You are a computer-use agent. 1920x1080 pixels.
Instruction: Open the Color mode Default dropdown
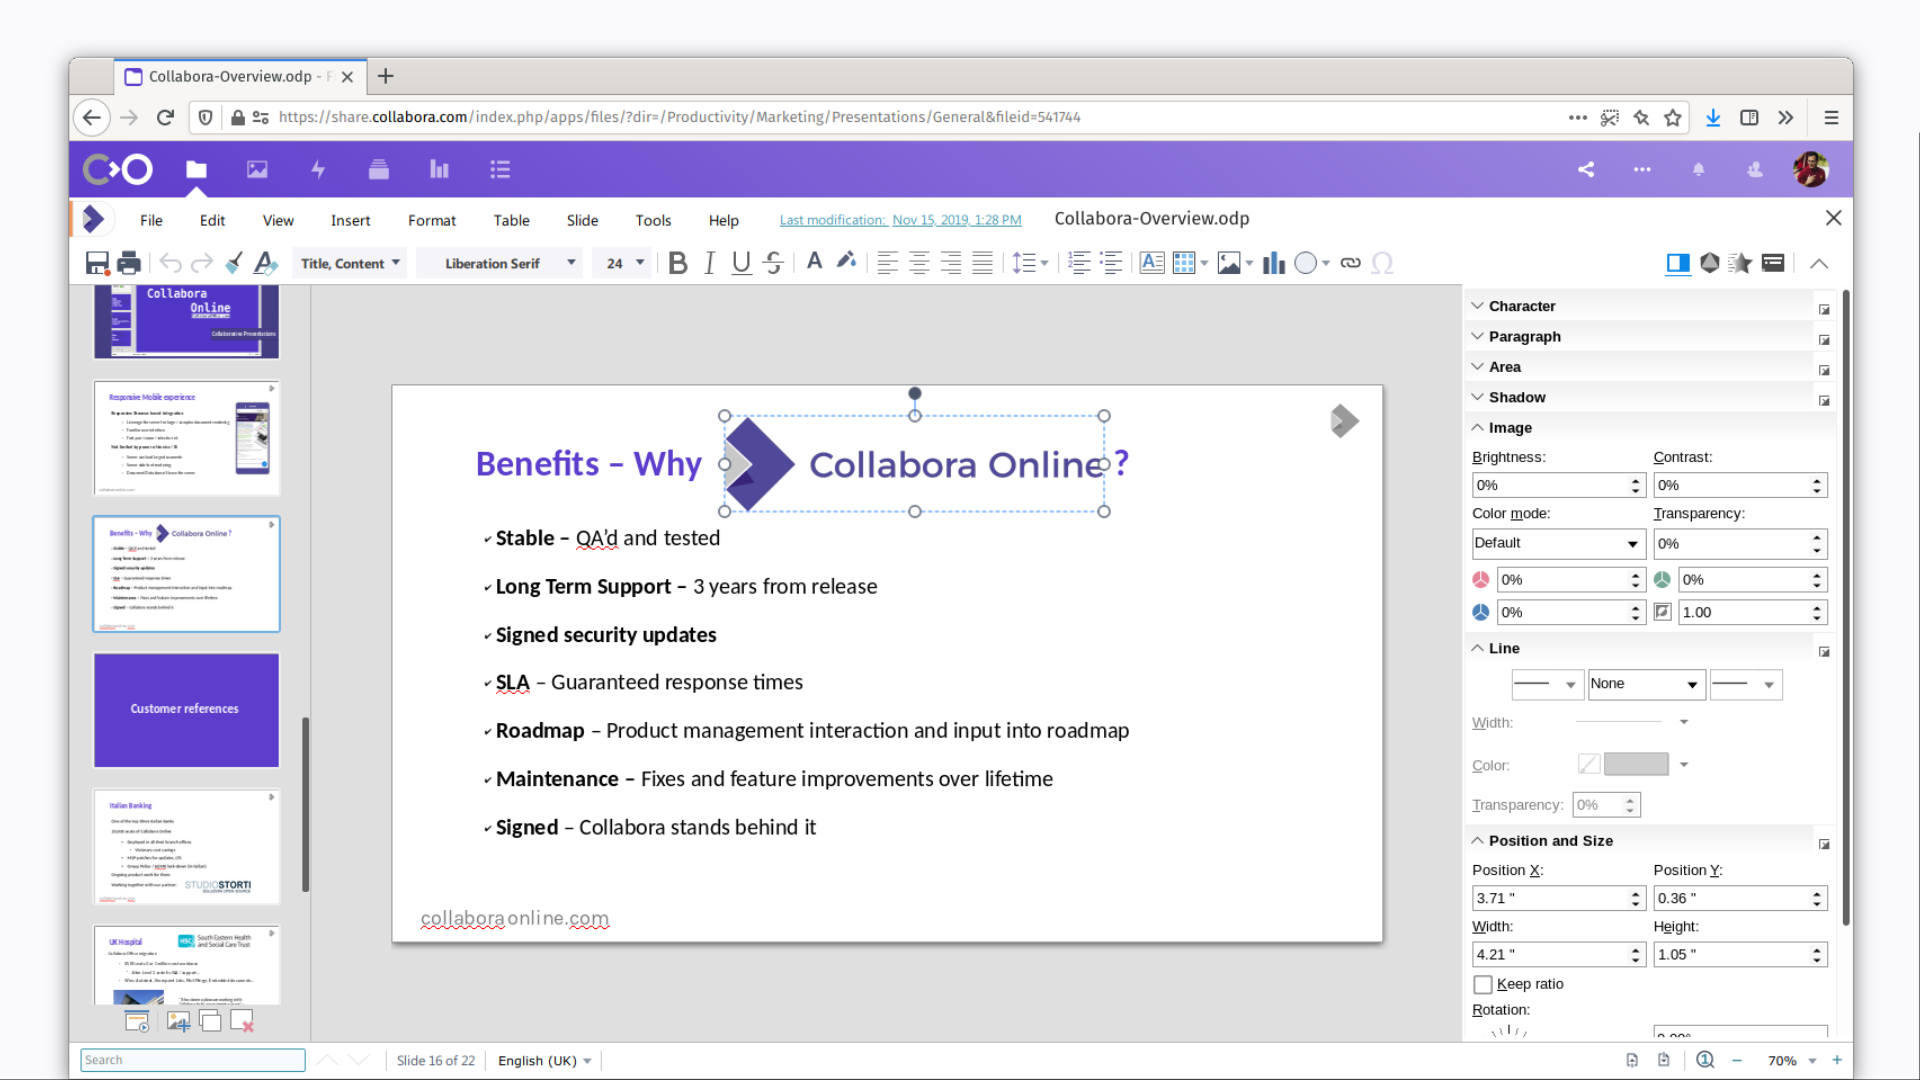pyautogui.click(x=1558, y=543)
